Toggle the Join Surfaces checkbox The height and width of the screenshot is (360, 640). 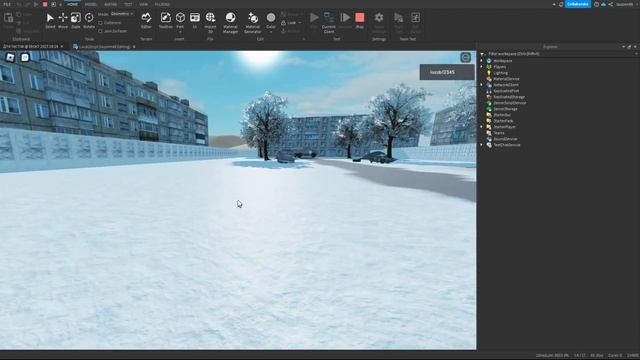[x=100, y=31]
